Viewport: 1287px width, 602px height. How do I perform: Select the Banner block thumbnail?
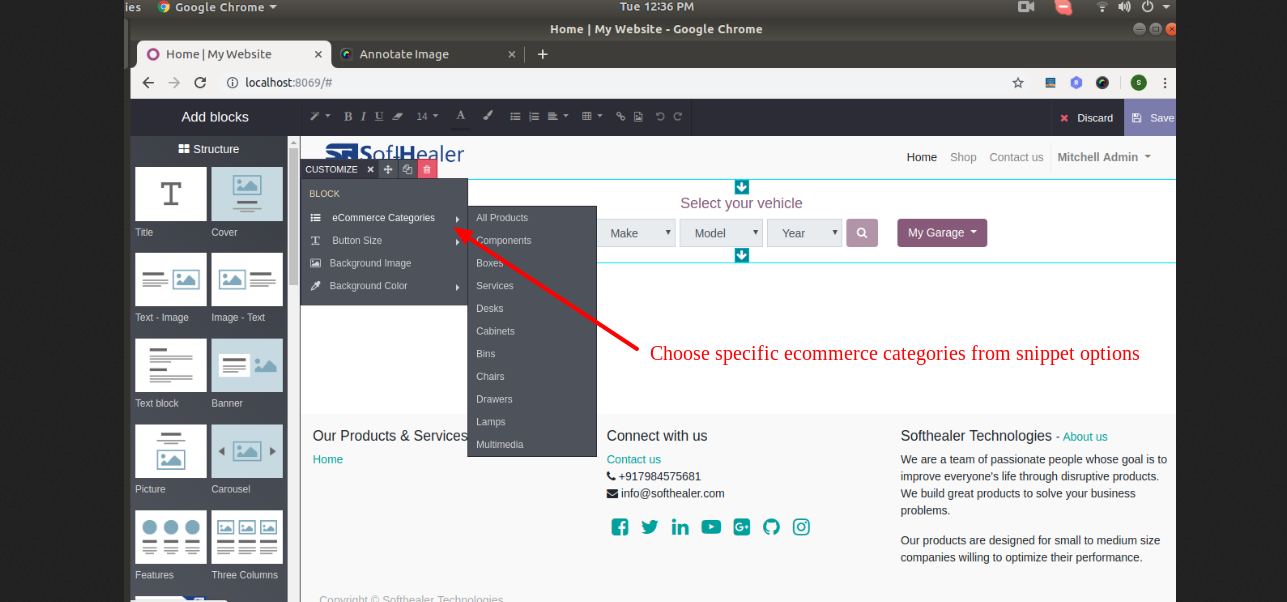[247, 365]
